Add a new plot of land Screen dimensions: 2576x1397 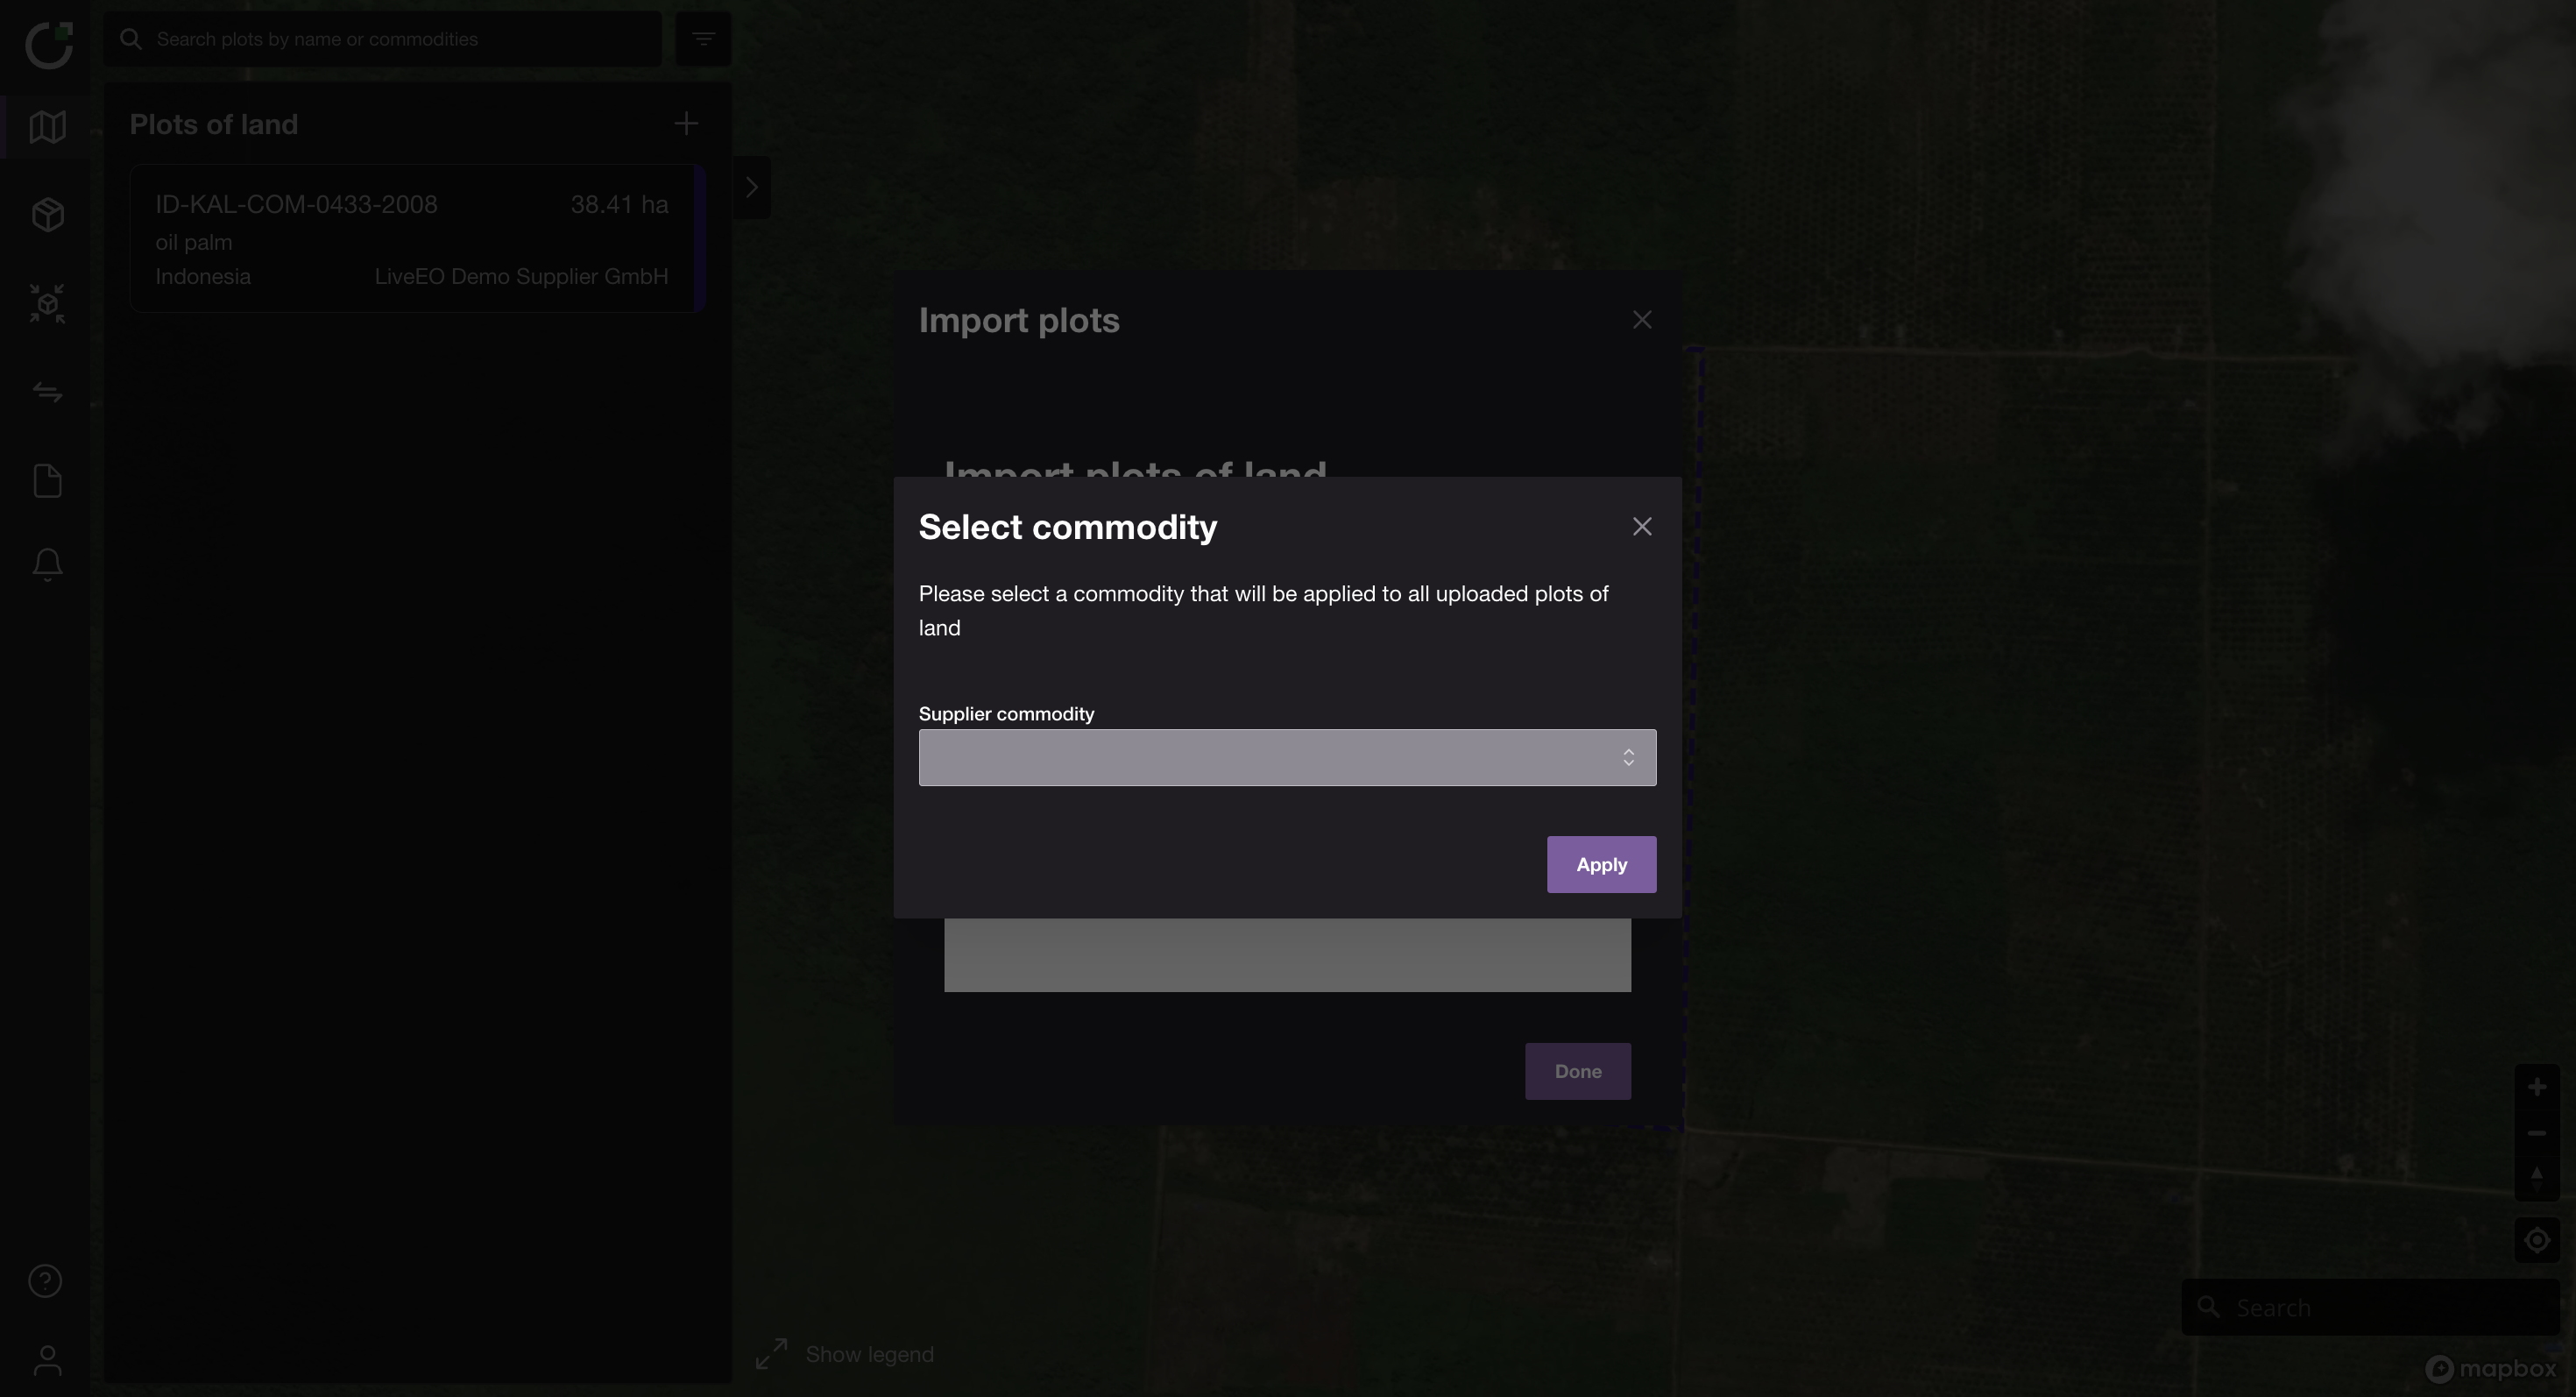click(x=686, y=124)
